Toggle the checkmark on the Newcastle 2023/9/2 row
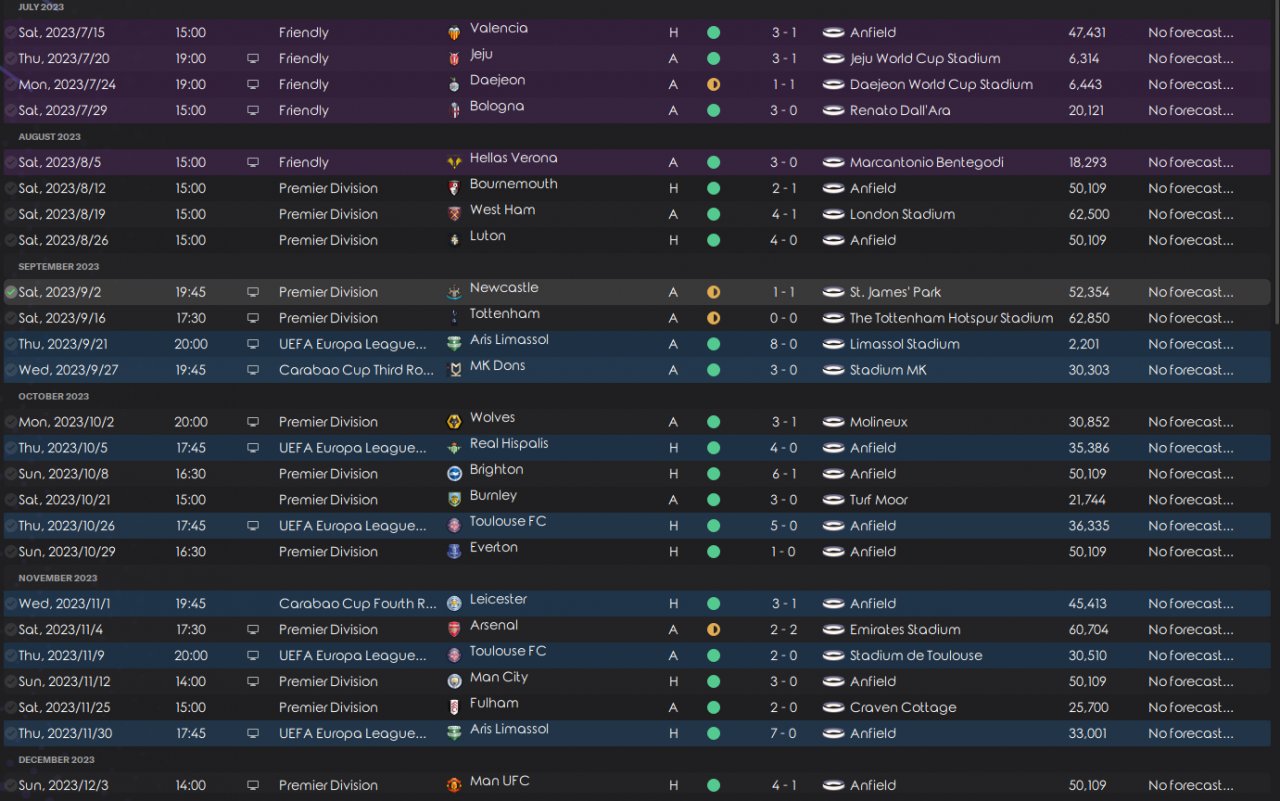Viewport: 1280px width, 801px height. tap(10, 293)
